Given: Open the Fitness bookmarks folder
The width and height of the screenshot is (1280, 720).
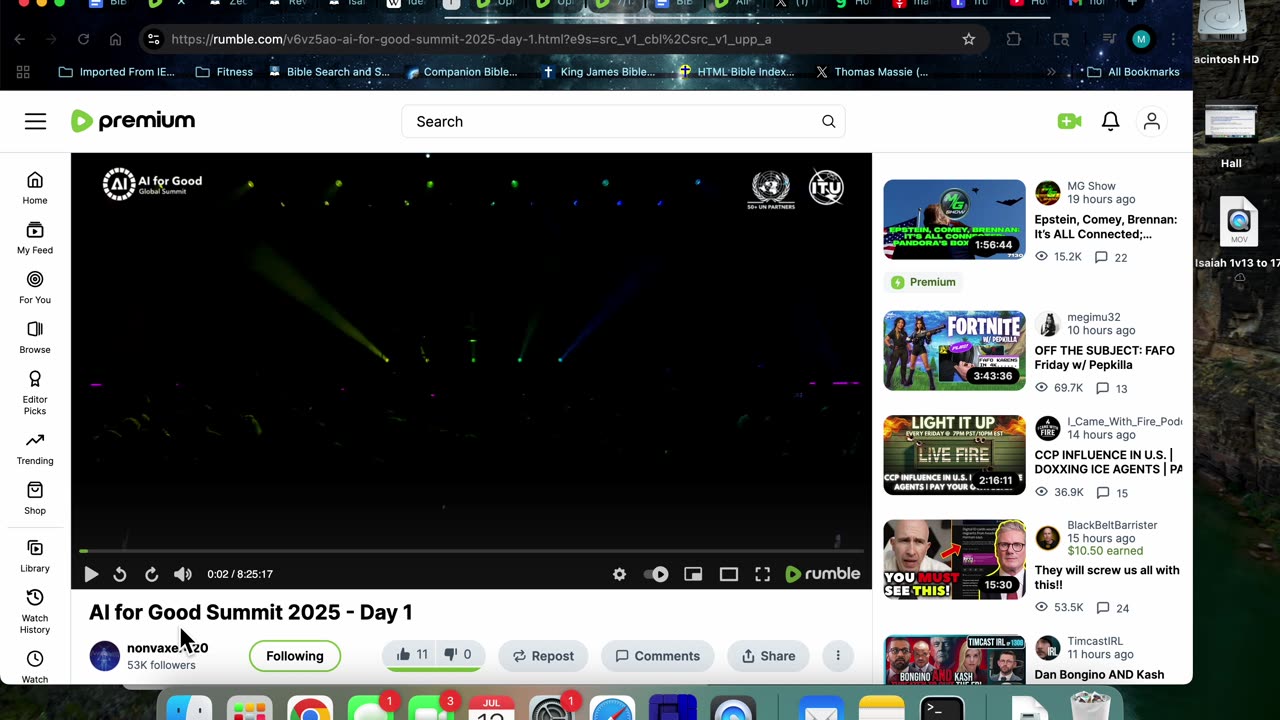Looking at the screenshot, I should (x=224, y=72).
